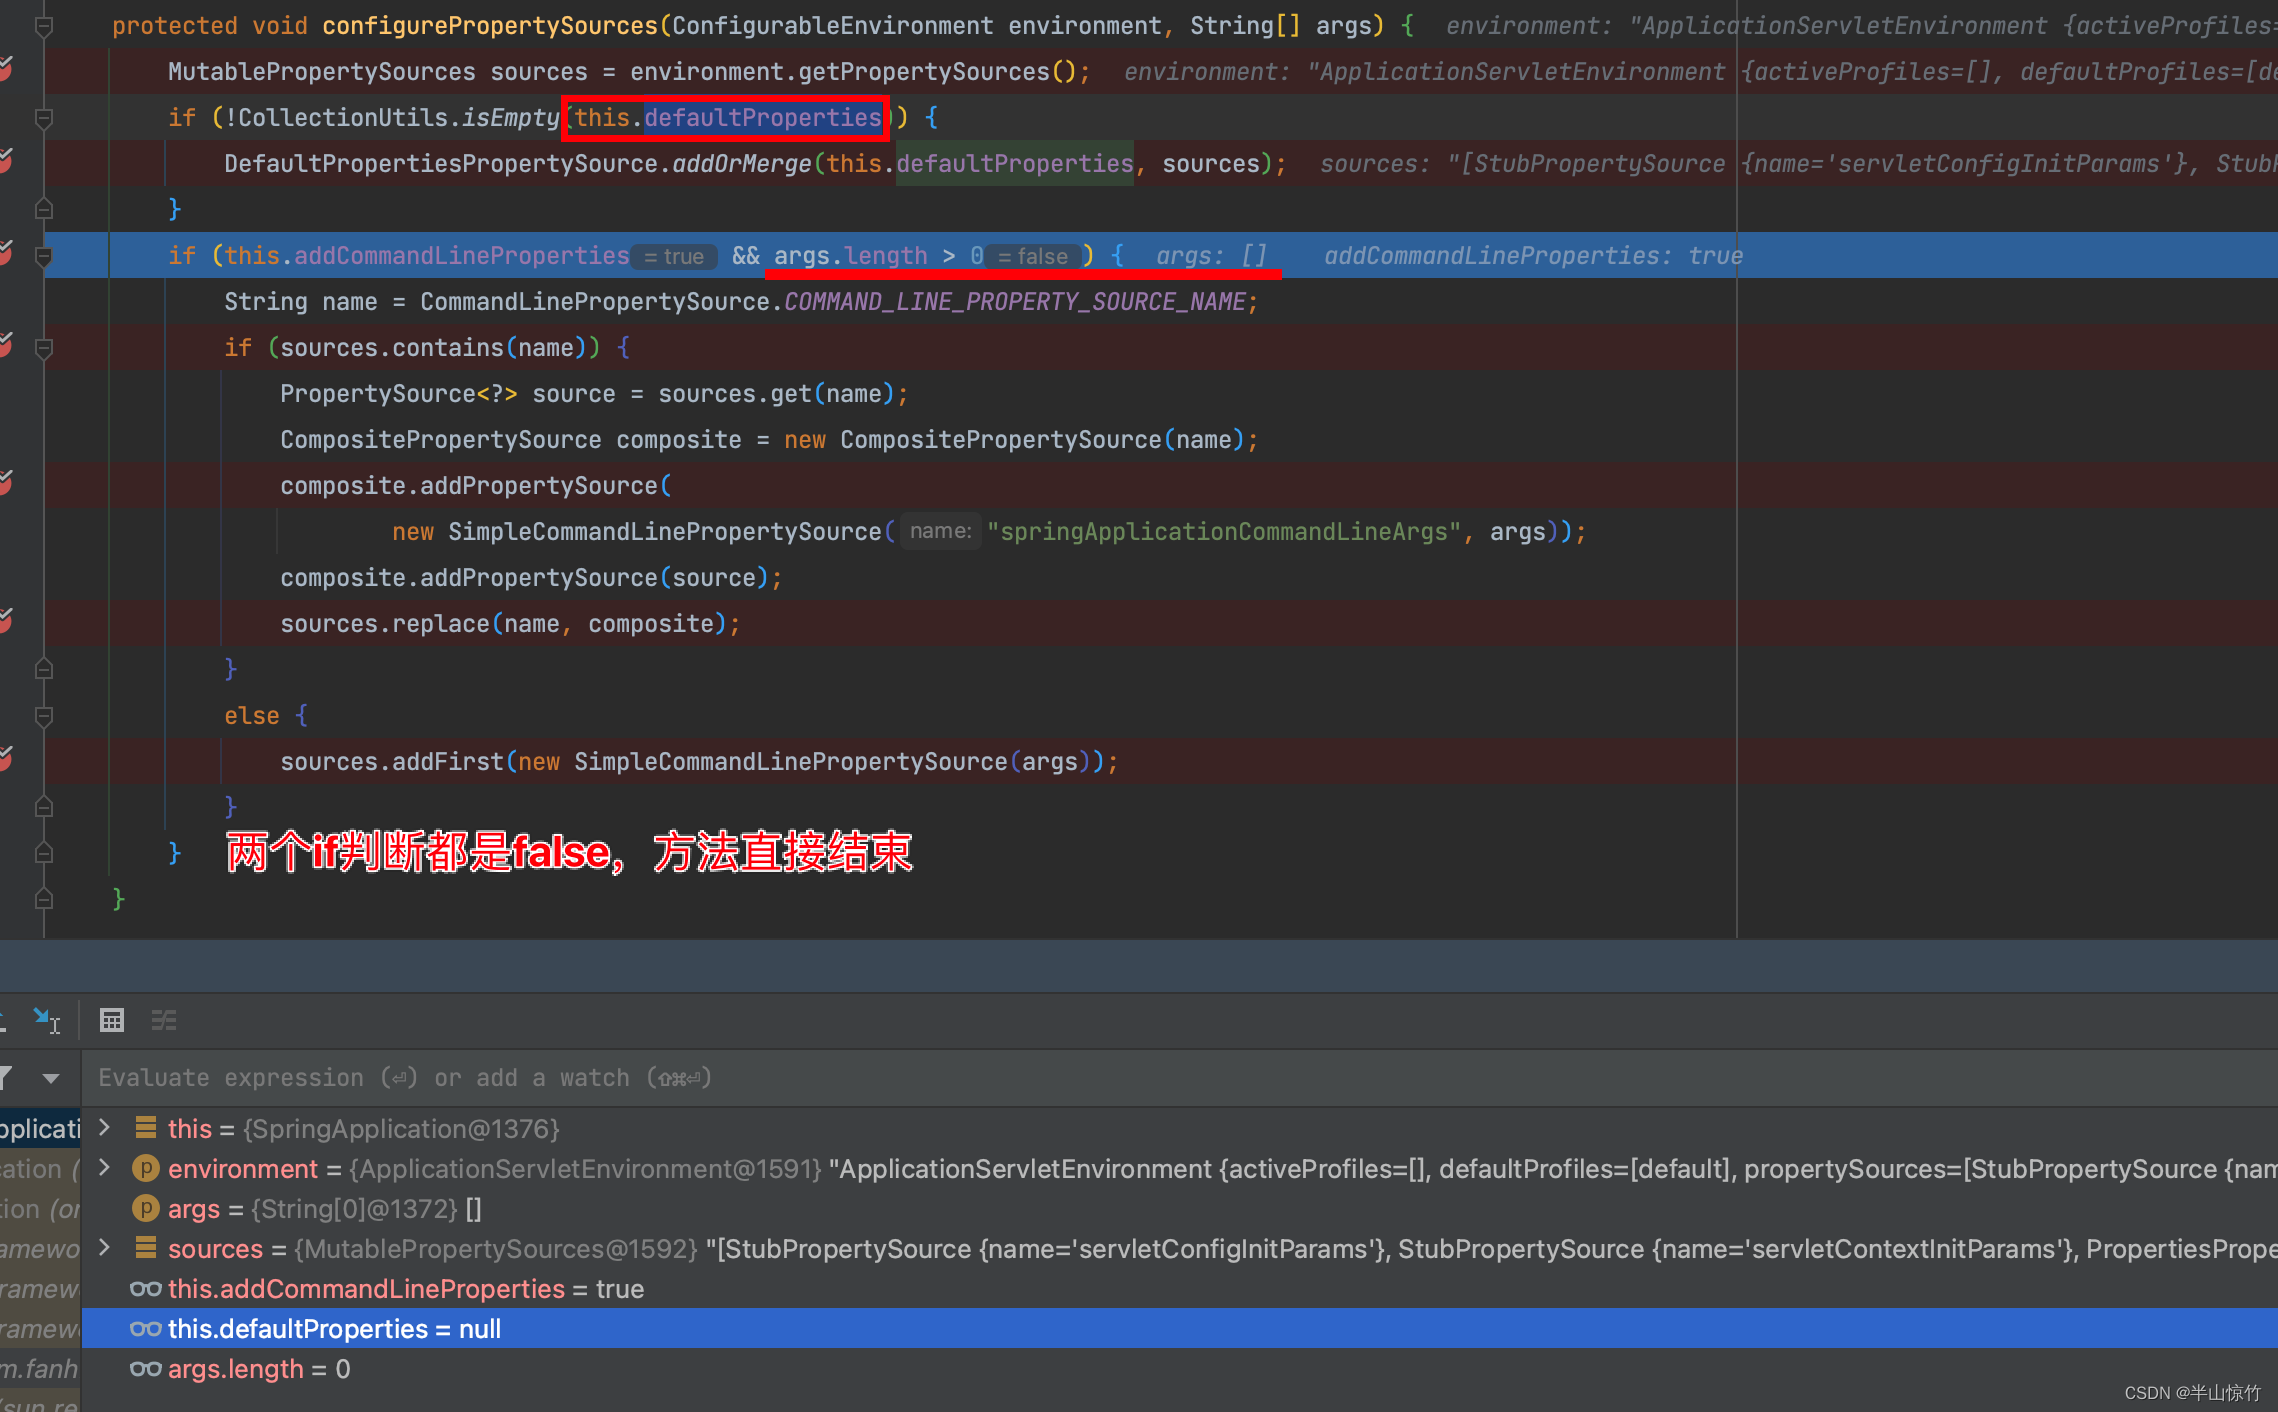The width and height of the screenshot is (2278, 1412).
Task: Collapse the configurePropertySources method fold marker
Action: [x=44, y=26]
